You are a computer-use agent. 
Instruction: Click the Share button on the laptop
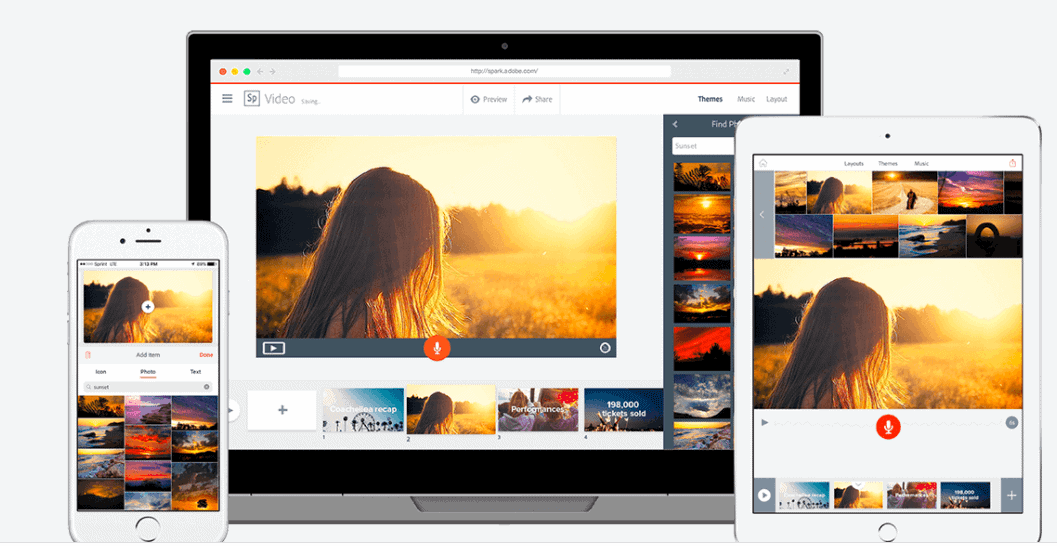[x=537, y=99]
